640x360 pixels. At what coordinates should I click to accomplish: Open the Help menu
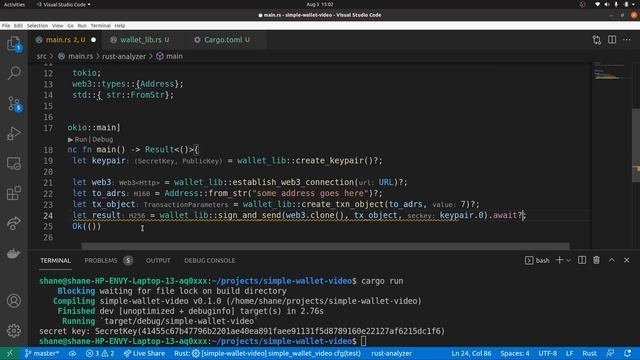(x=120, y=25)
